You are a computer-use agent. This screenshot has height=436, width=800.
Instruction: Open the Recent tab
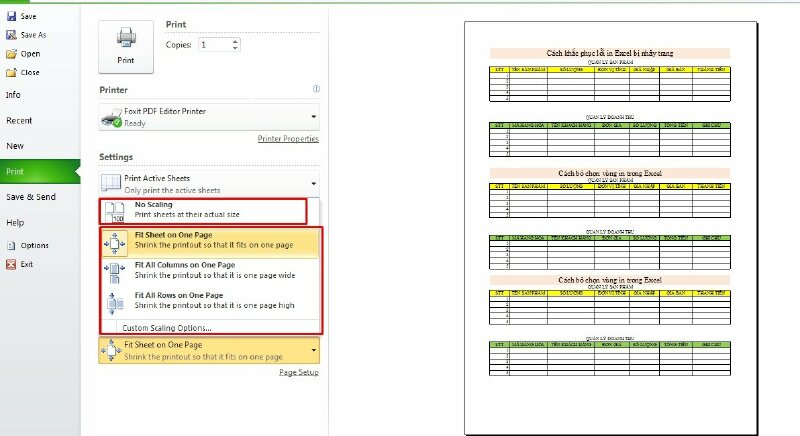(x=19, y=121)
